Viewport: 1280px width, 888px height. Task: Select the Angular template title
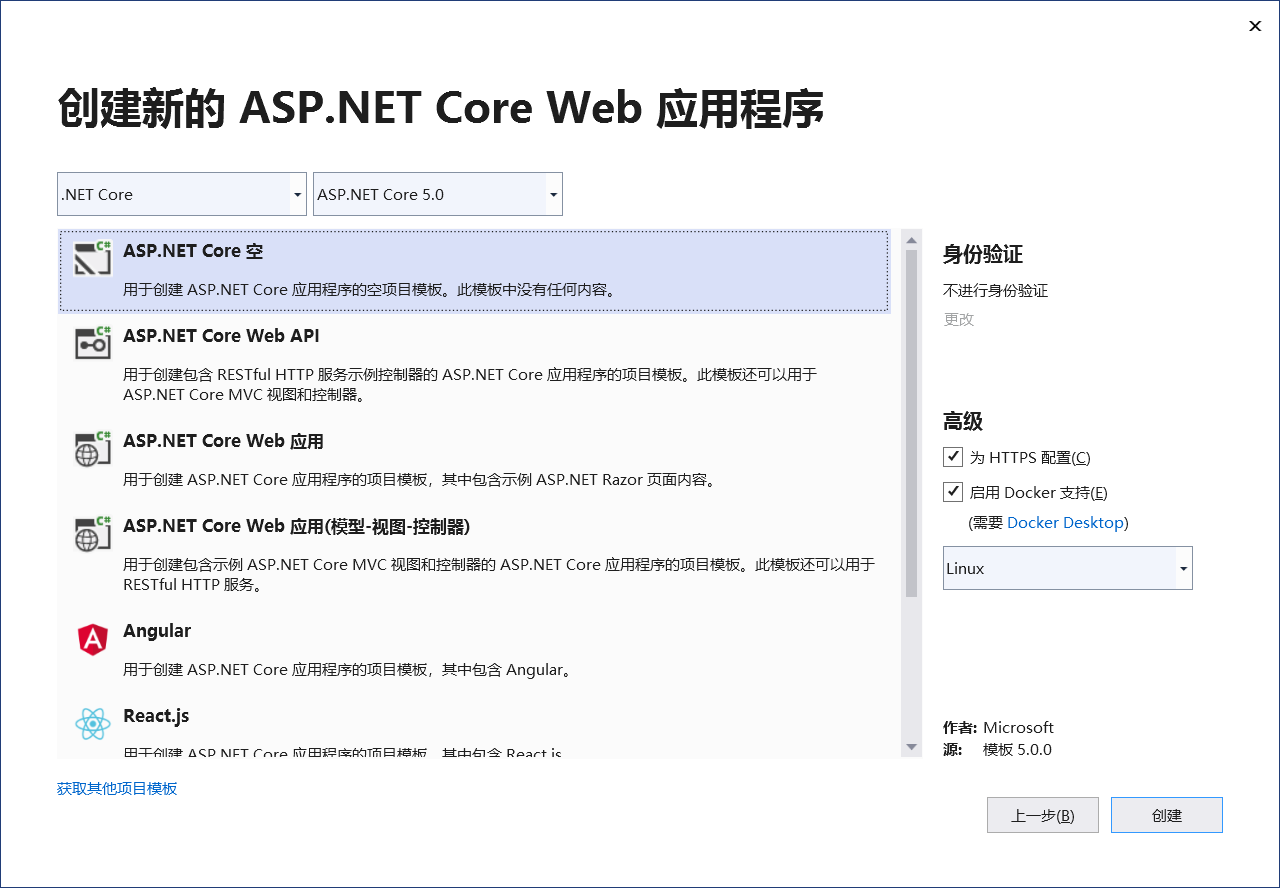tap(157, 631)
